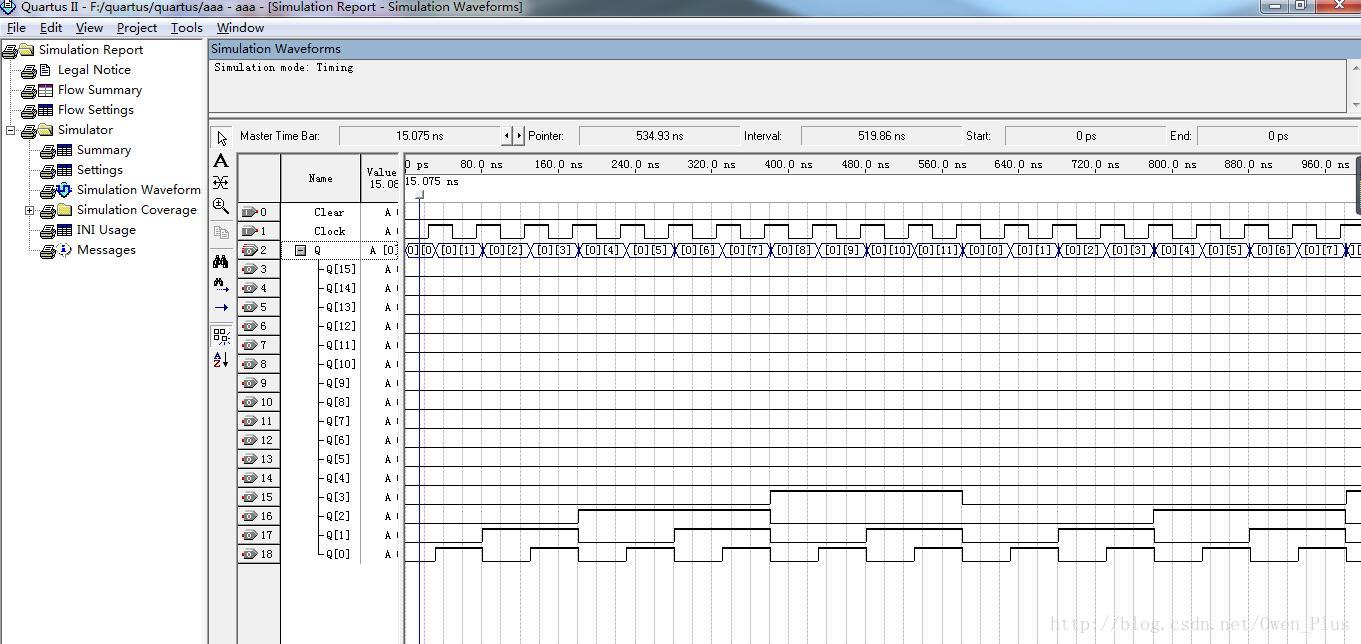1361x644 pixels.
Task: Click the Q[0] output pin icon
Action: click(x=249, y=554)
